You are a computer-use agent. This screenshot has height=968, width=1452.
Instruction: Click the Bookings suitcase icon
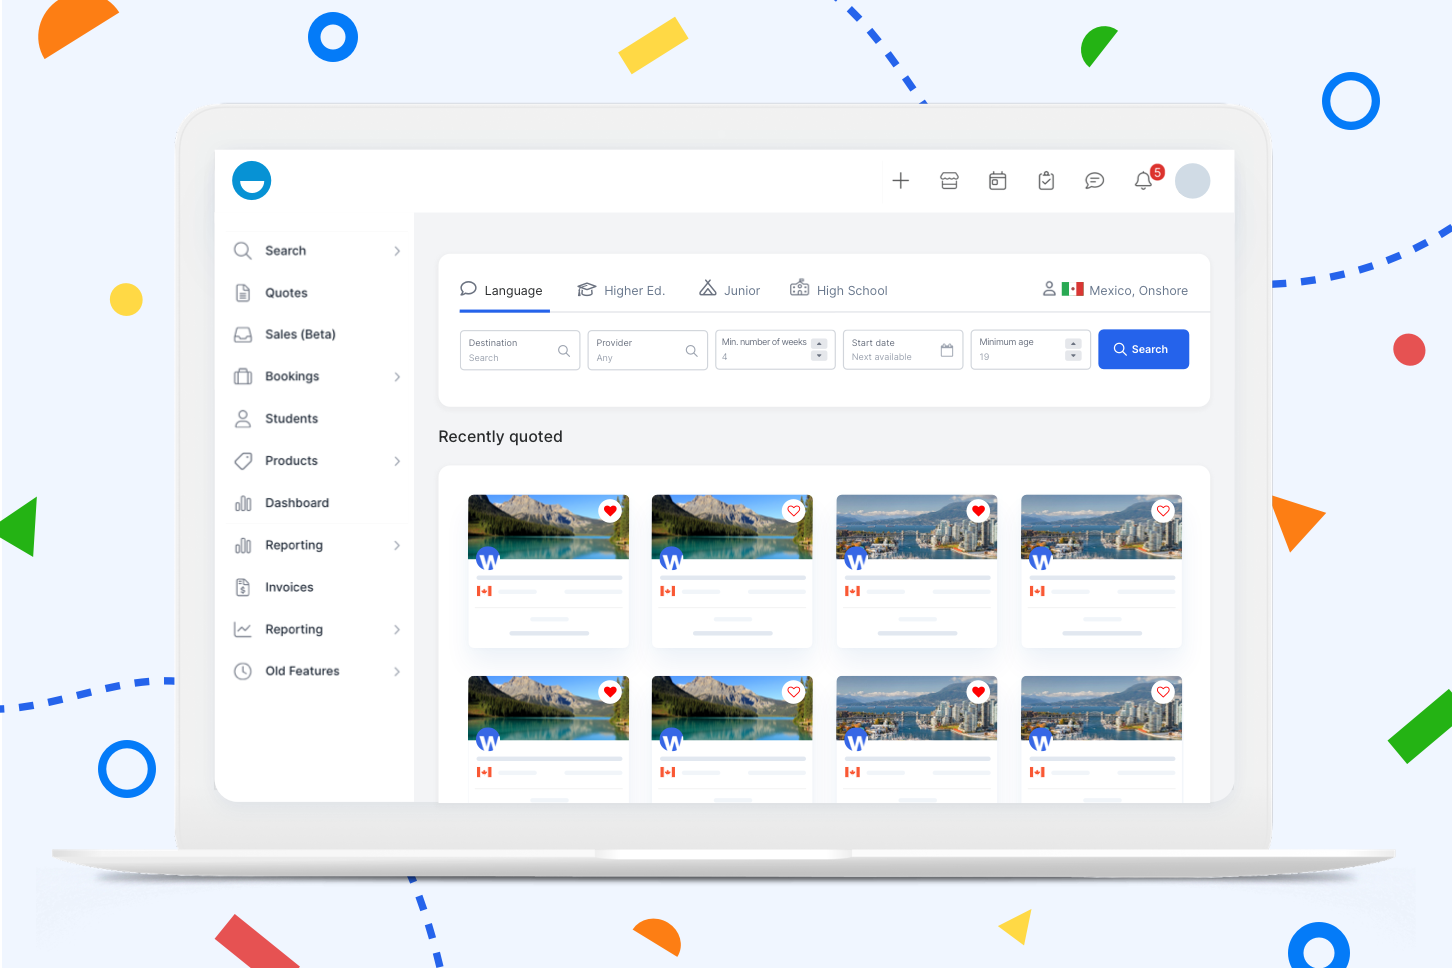coord(243,377)
